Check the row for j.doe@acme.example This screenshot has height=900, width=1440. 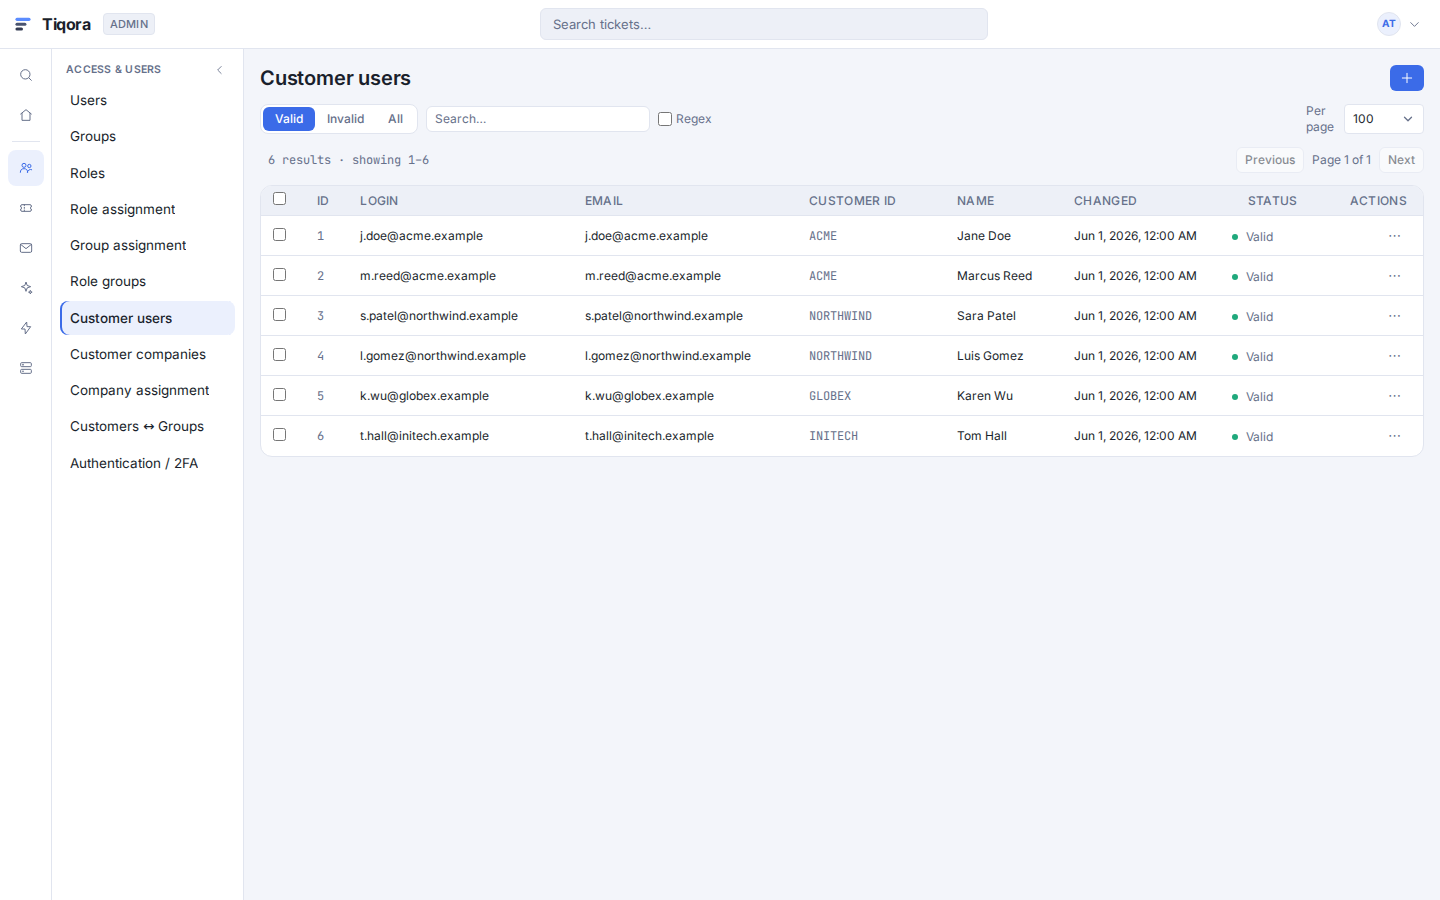(280, 235)
